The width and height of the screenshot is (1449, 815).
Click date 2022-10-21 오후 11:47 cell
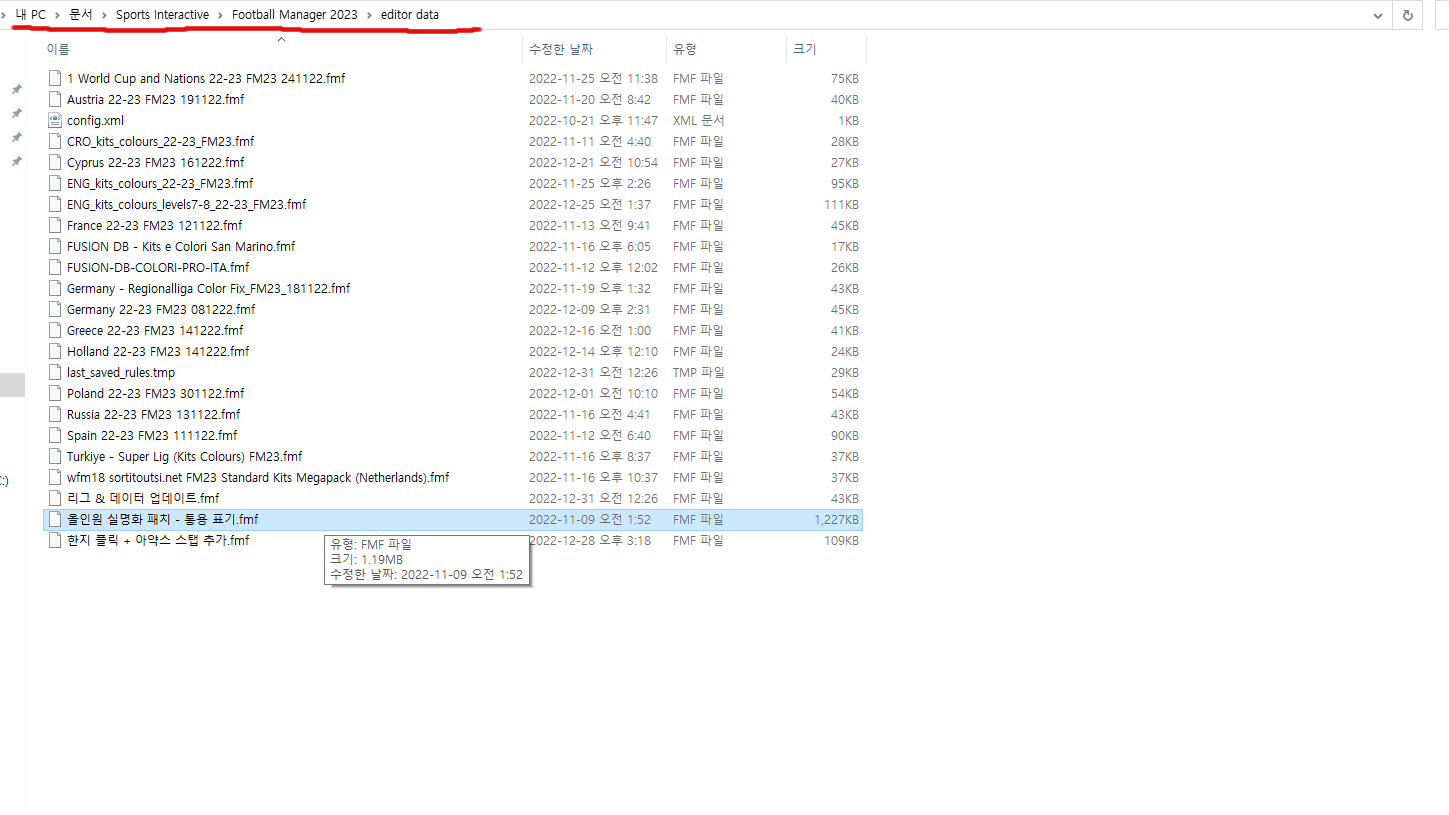pos(593,120)
